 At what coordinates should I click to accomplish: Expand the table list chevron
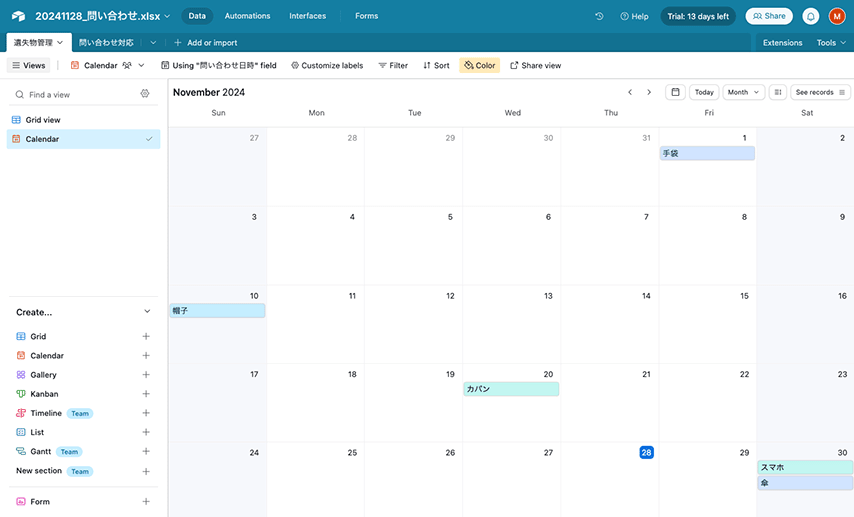(153, 42)
